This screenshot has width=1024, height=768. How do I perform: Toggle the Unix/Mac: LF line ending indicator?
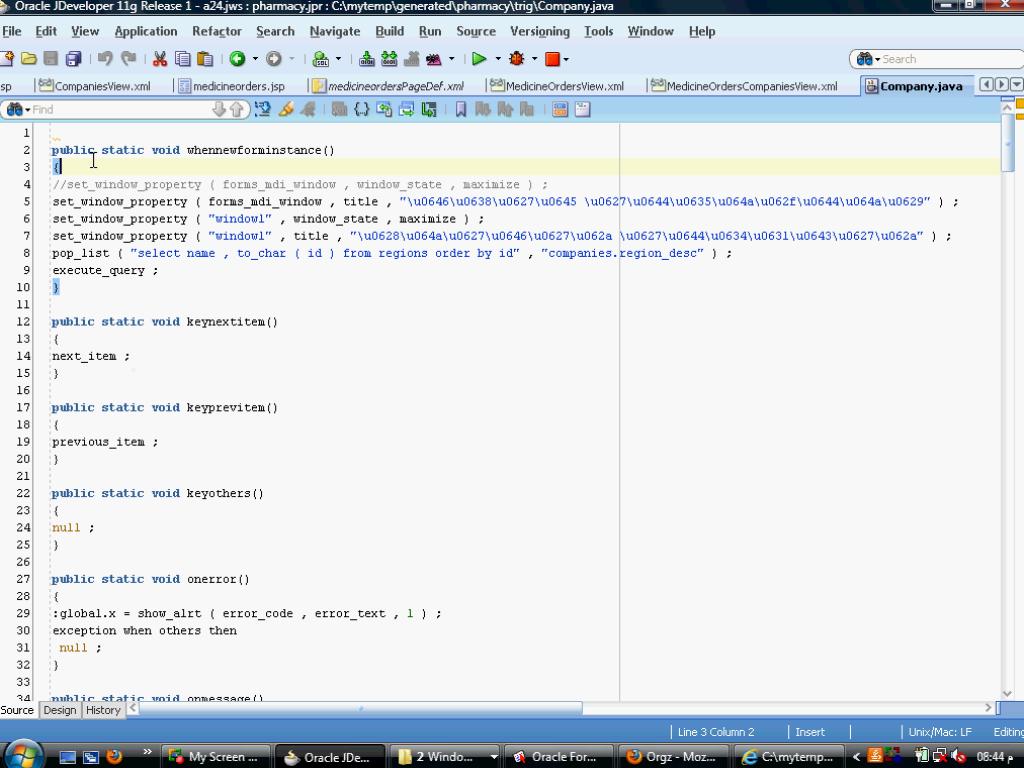pyautogui.click(x=939, y=732)
